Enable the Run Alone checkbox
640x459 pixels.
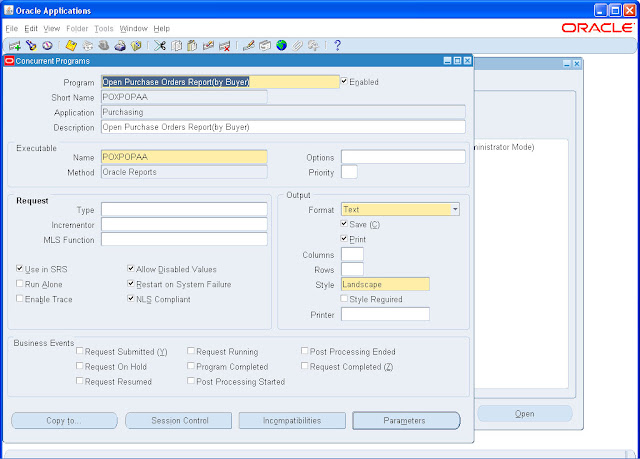click(19, 284)
